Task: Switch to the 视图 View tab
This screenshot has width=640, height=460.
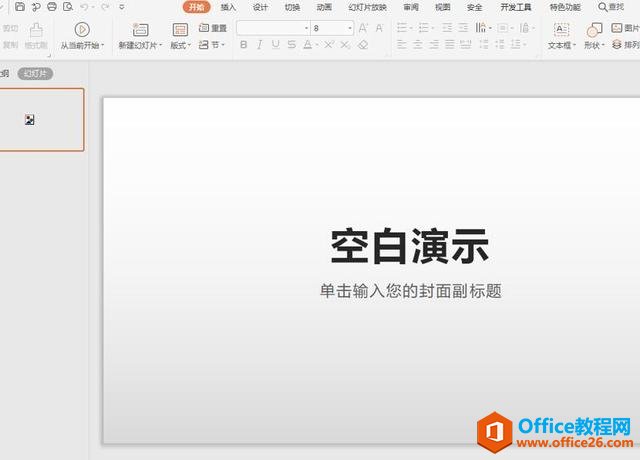Action: [442, 7]
